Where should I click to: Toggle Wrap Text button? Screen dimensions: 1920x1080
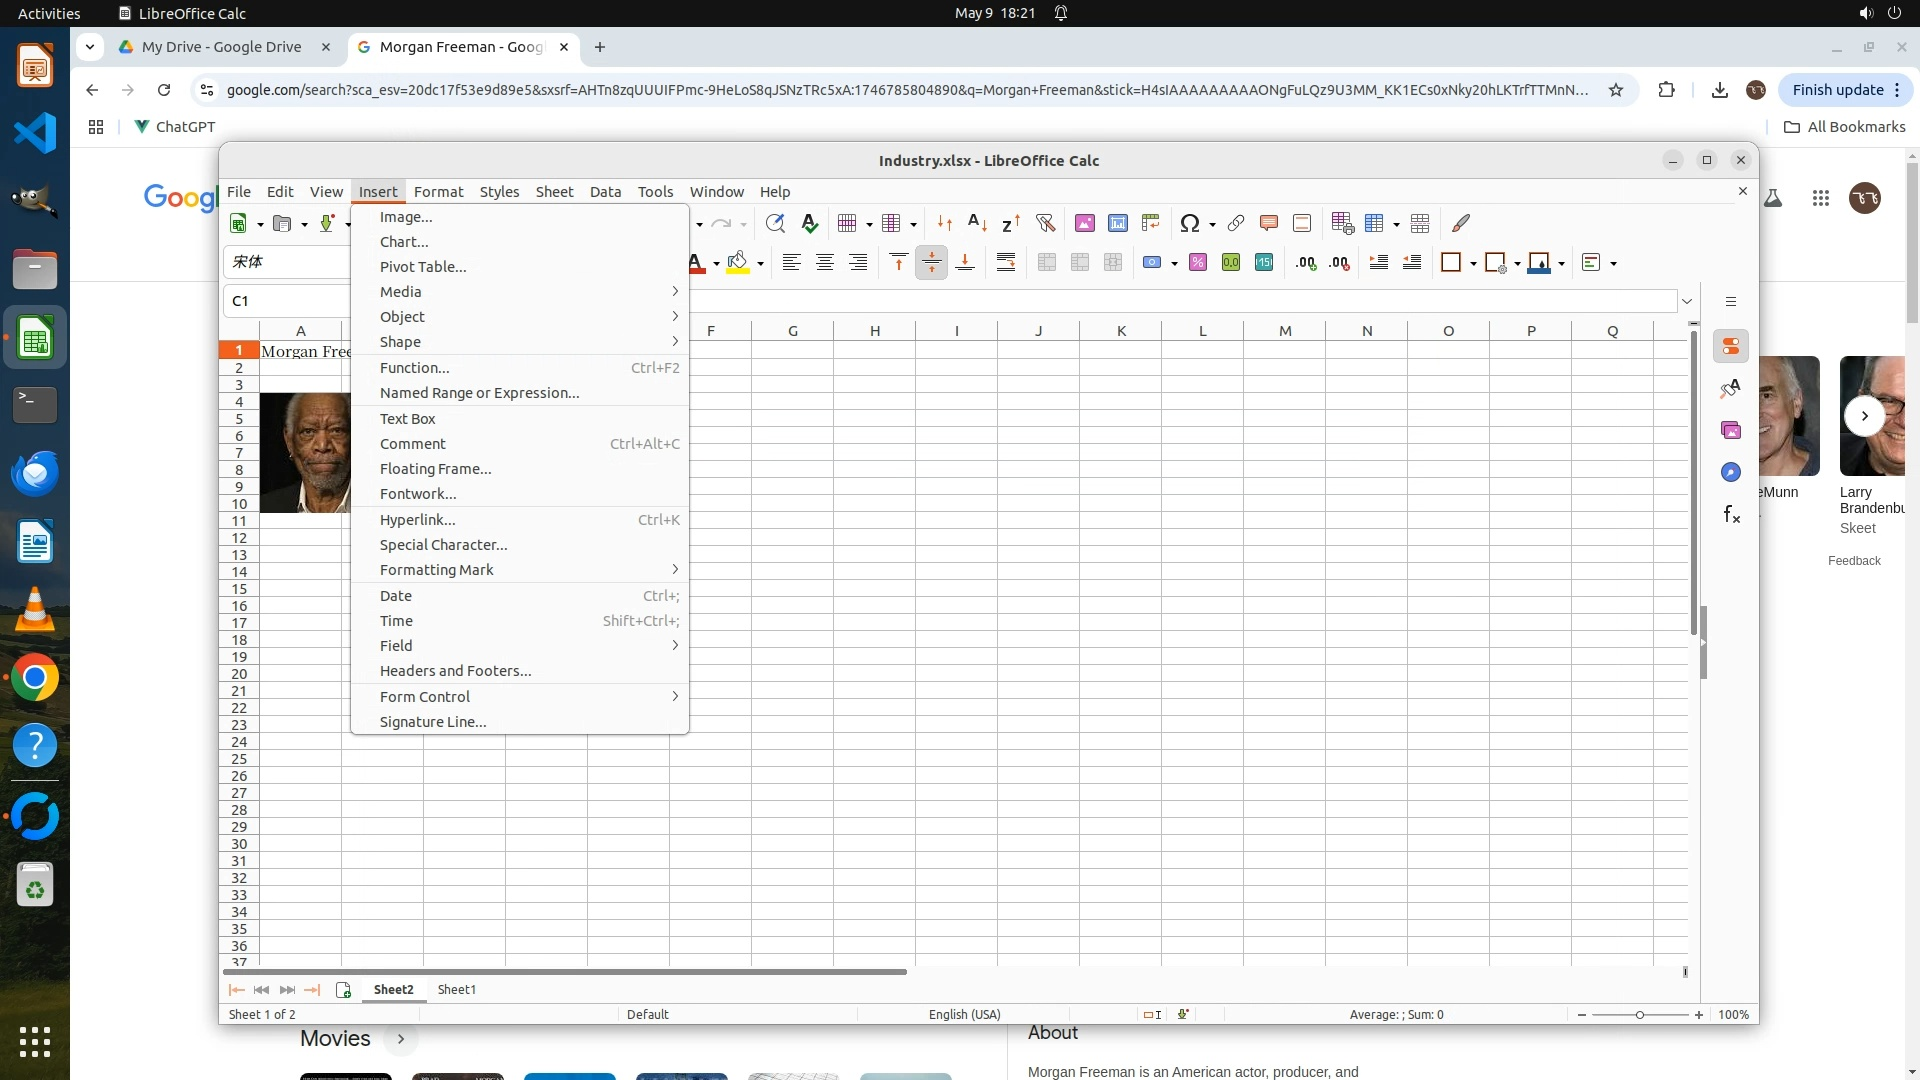pyautogui.click(x=1006, y=263)
